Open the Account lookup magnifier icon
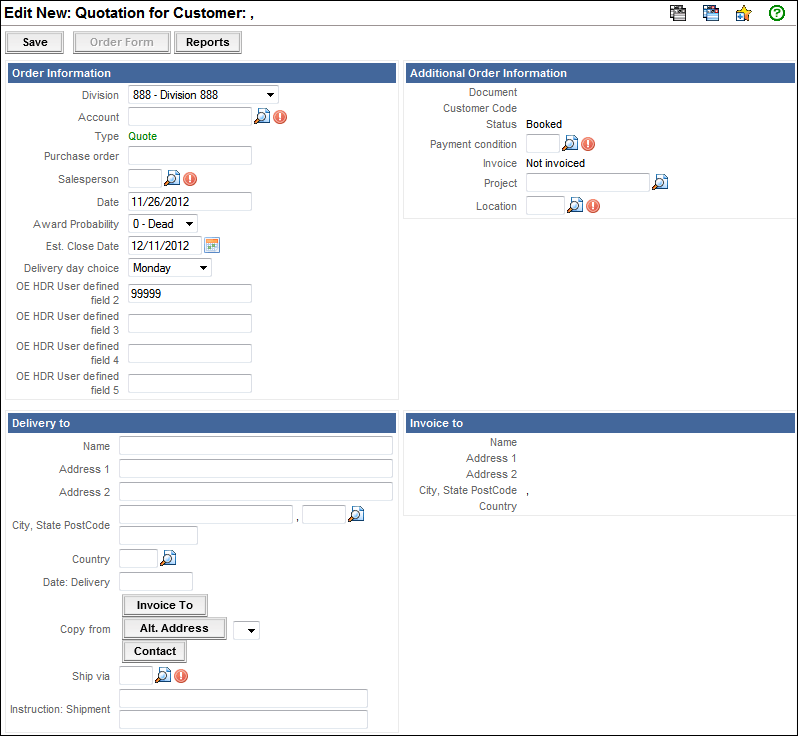The height and width of the screenshot is (736, 798). click(262, 117)
